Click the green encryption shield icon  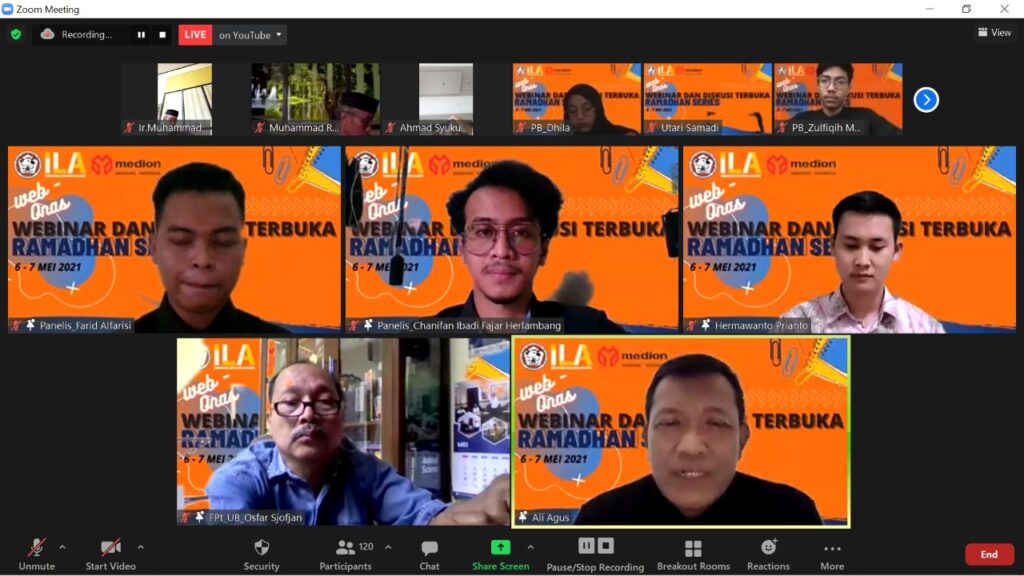click(16, 35)
